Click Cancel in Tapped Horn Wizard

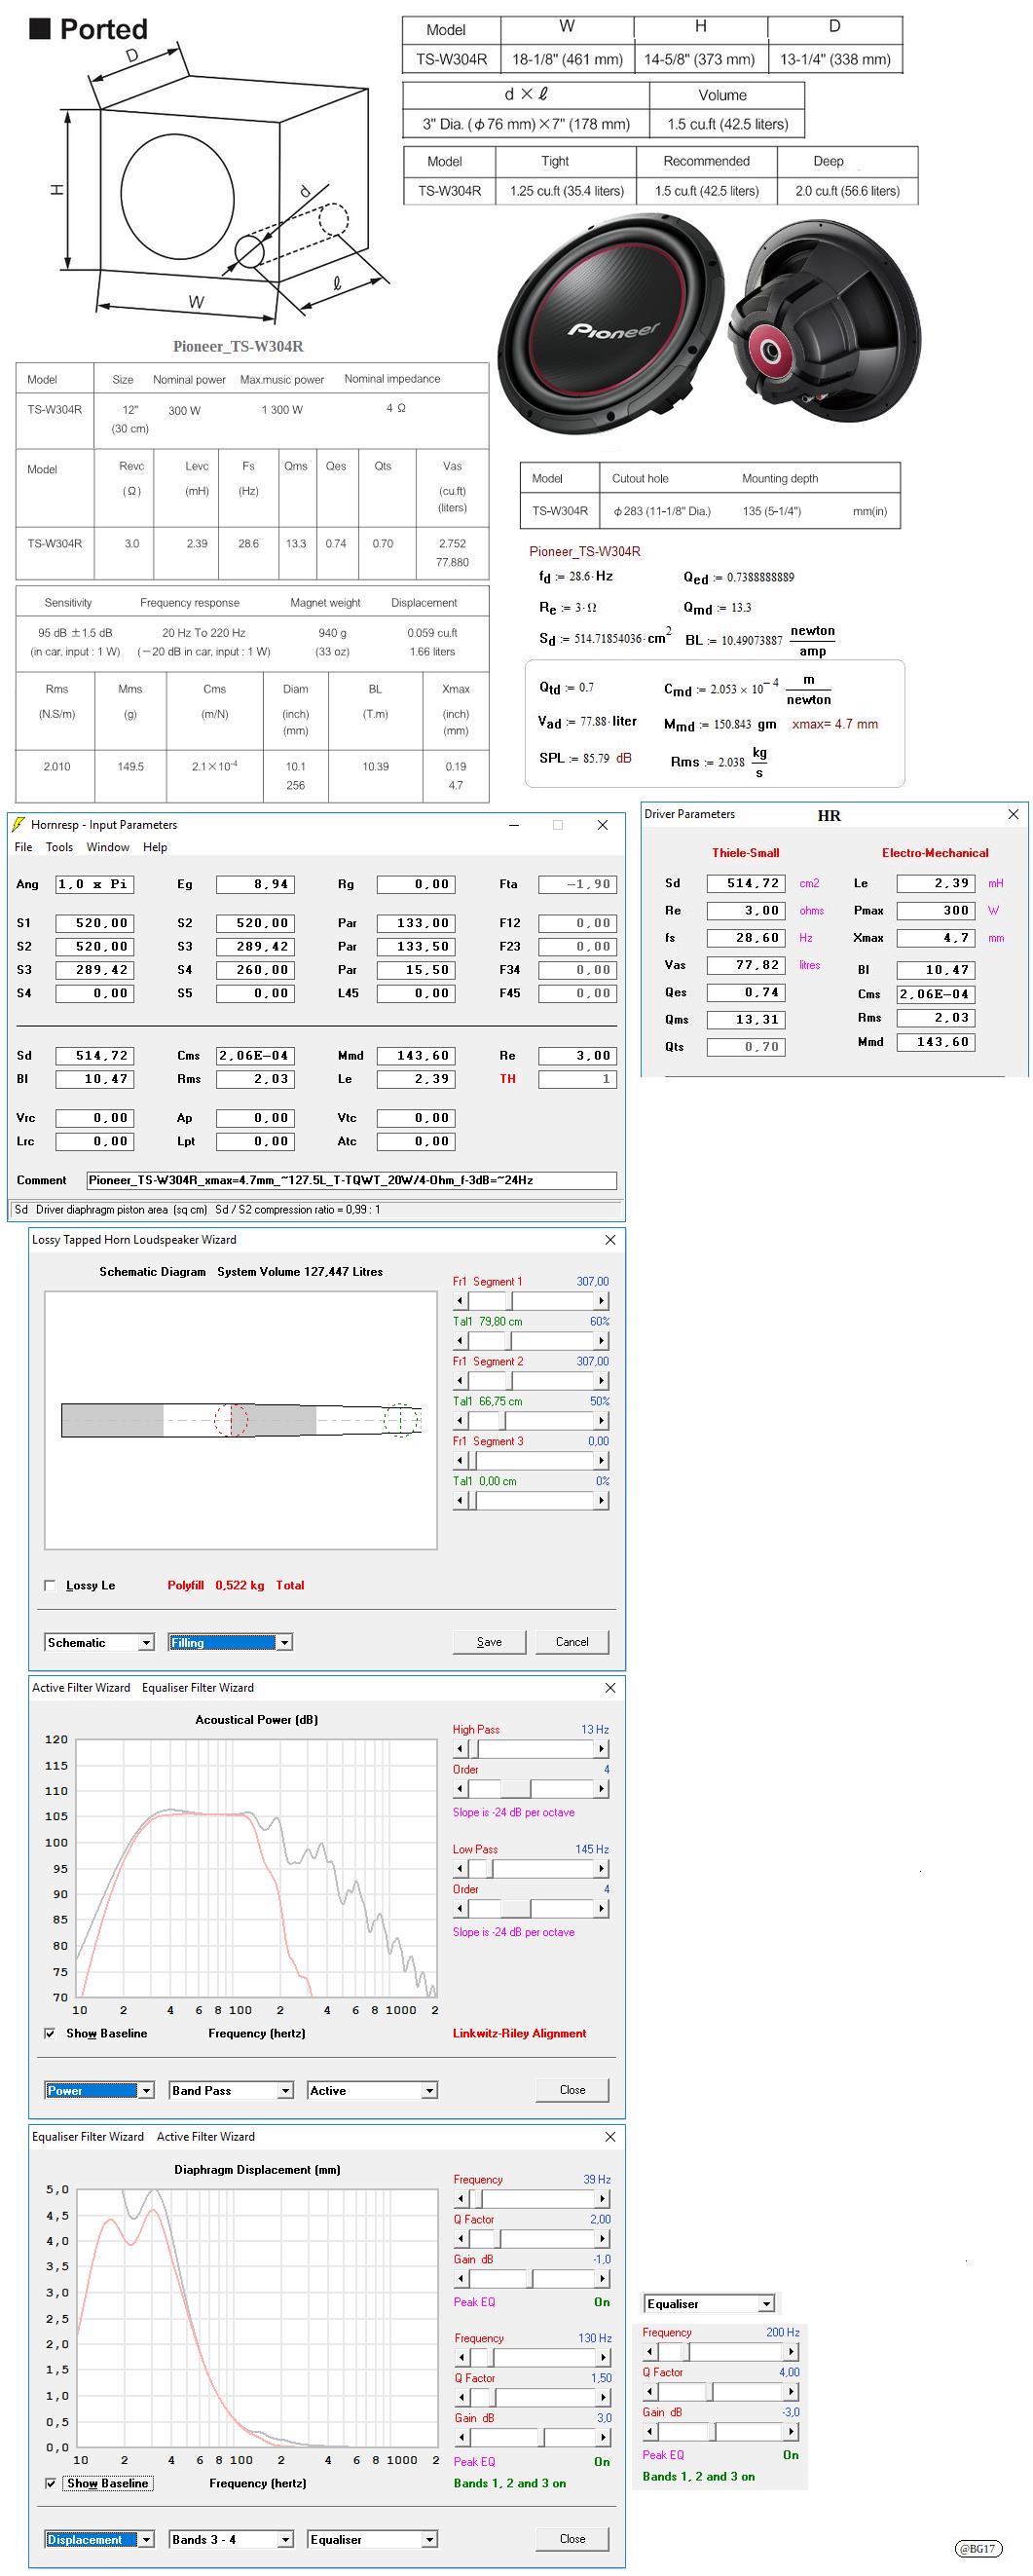(572, 1642)
